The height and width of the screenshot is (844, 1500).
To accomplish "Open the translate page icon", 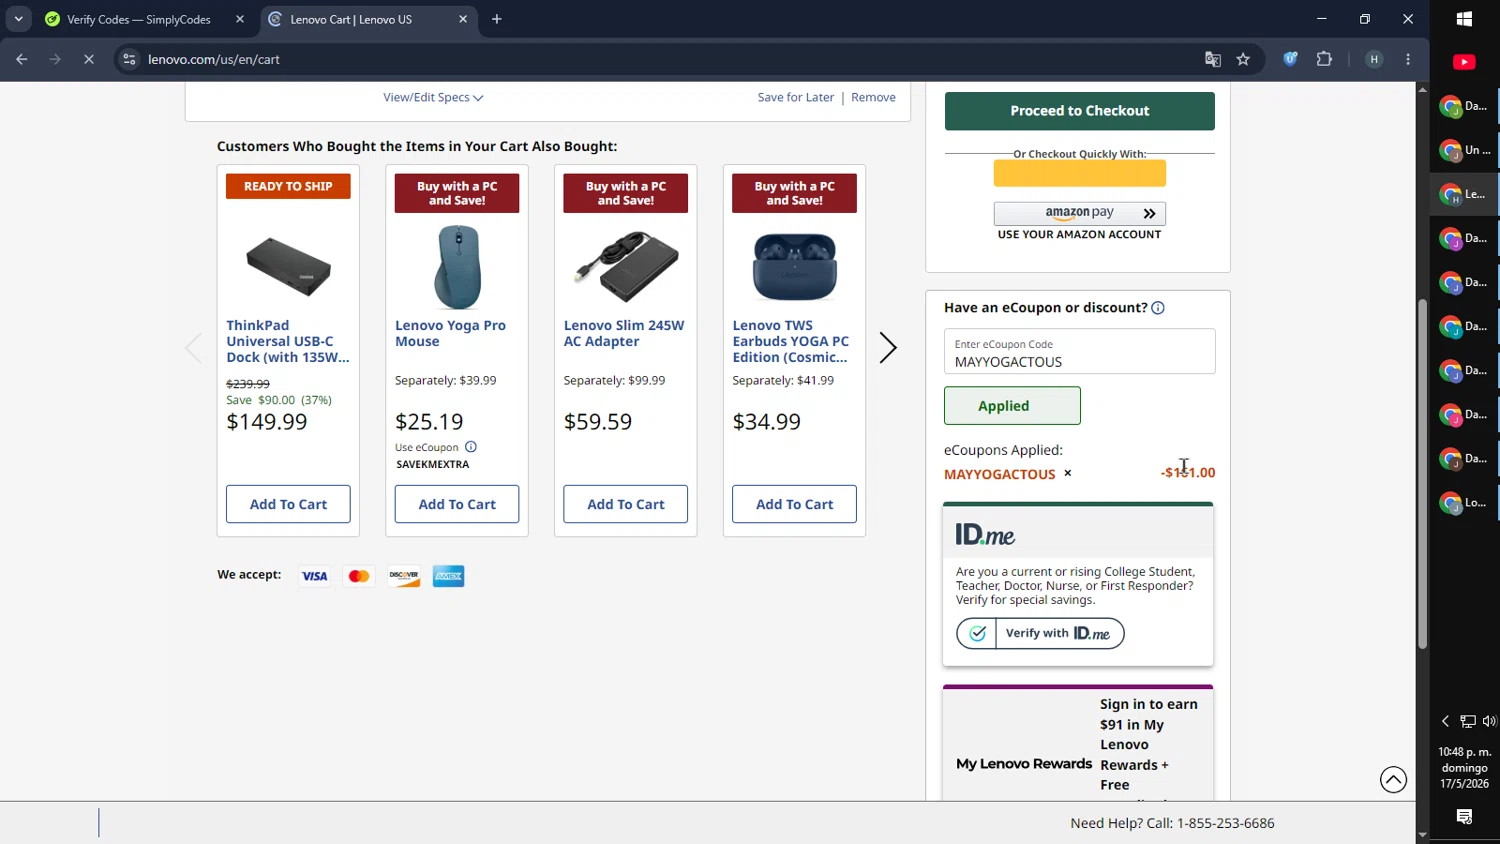I will tap(1213, 59).
